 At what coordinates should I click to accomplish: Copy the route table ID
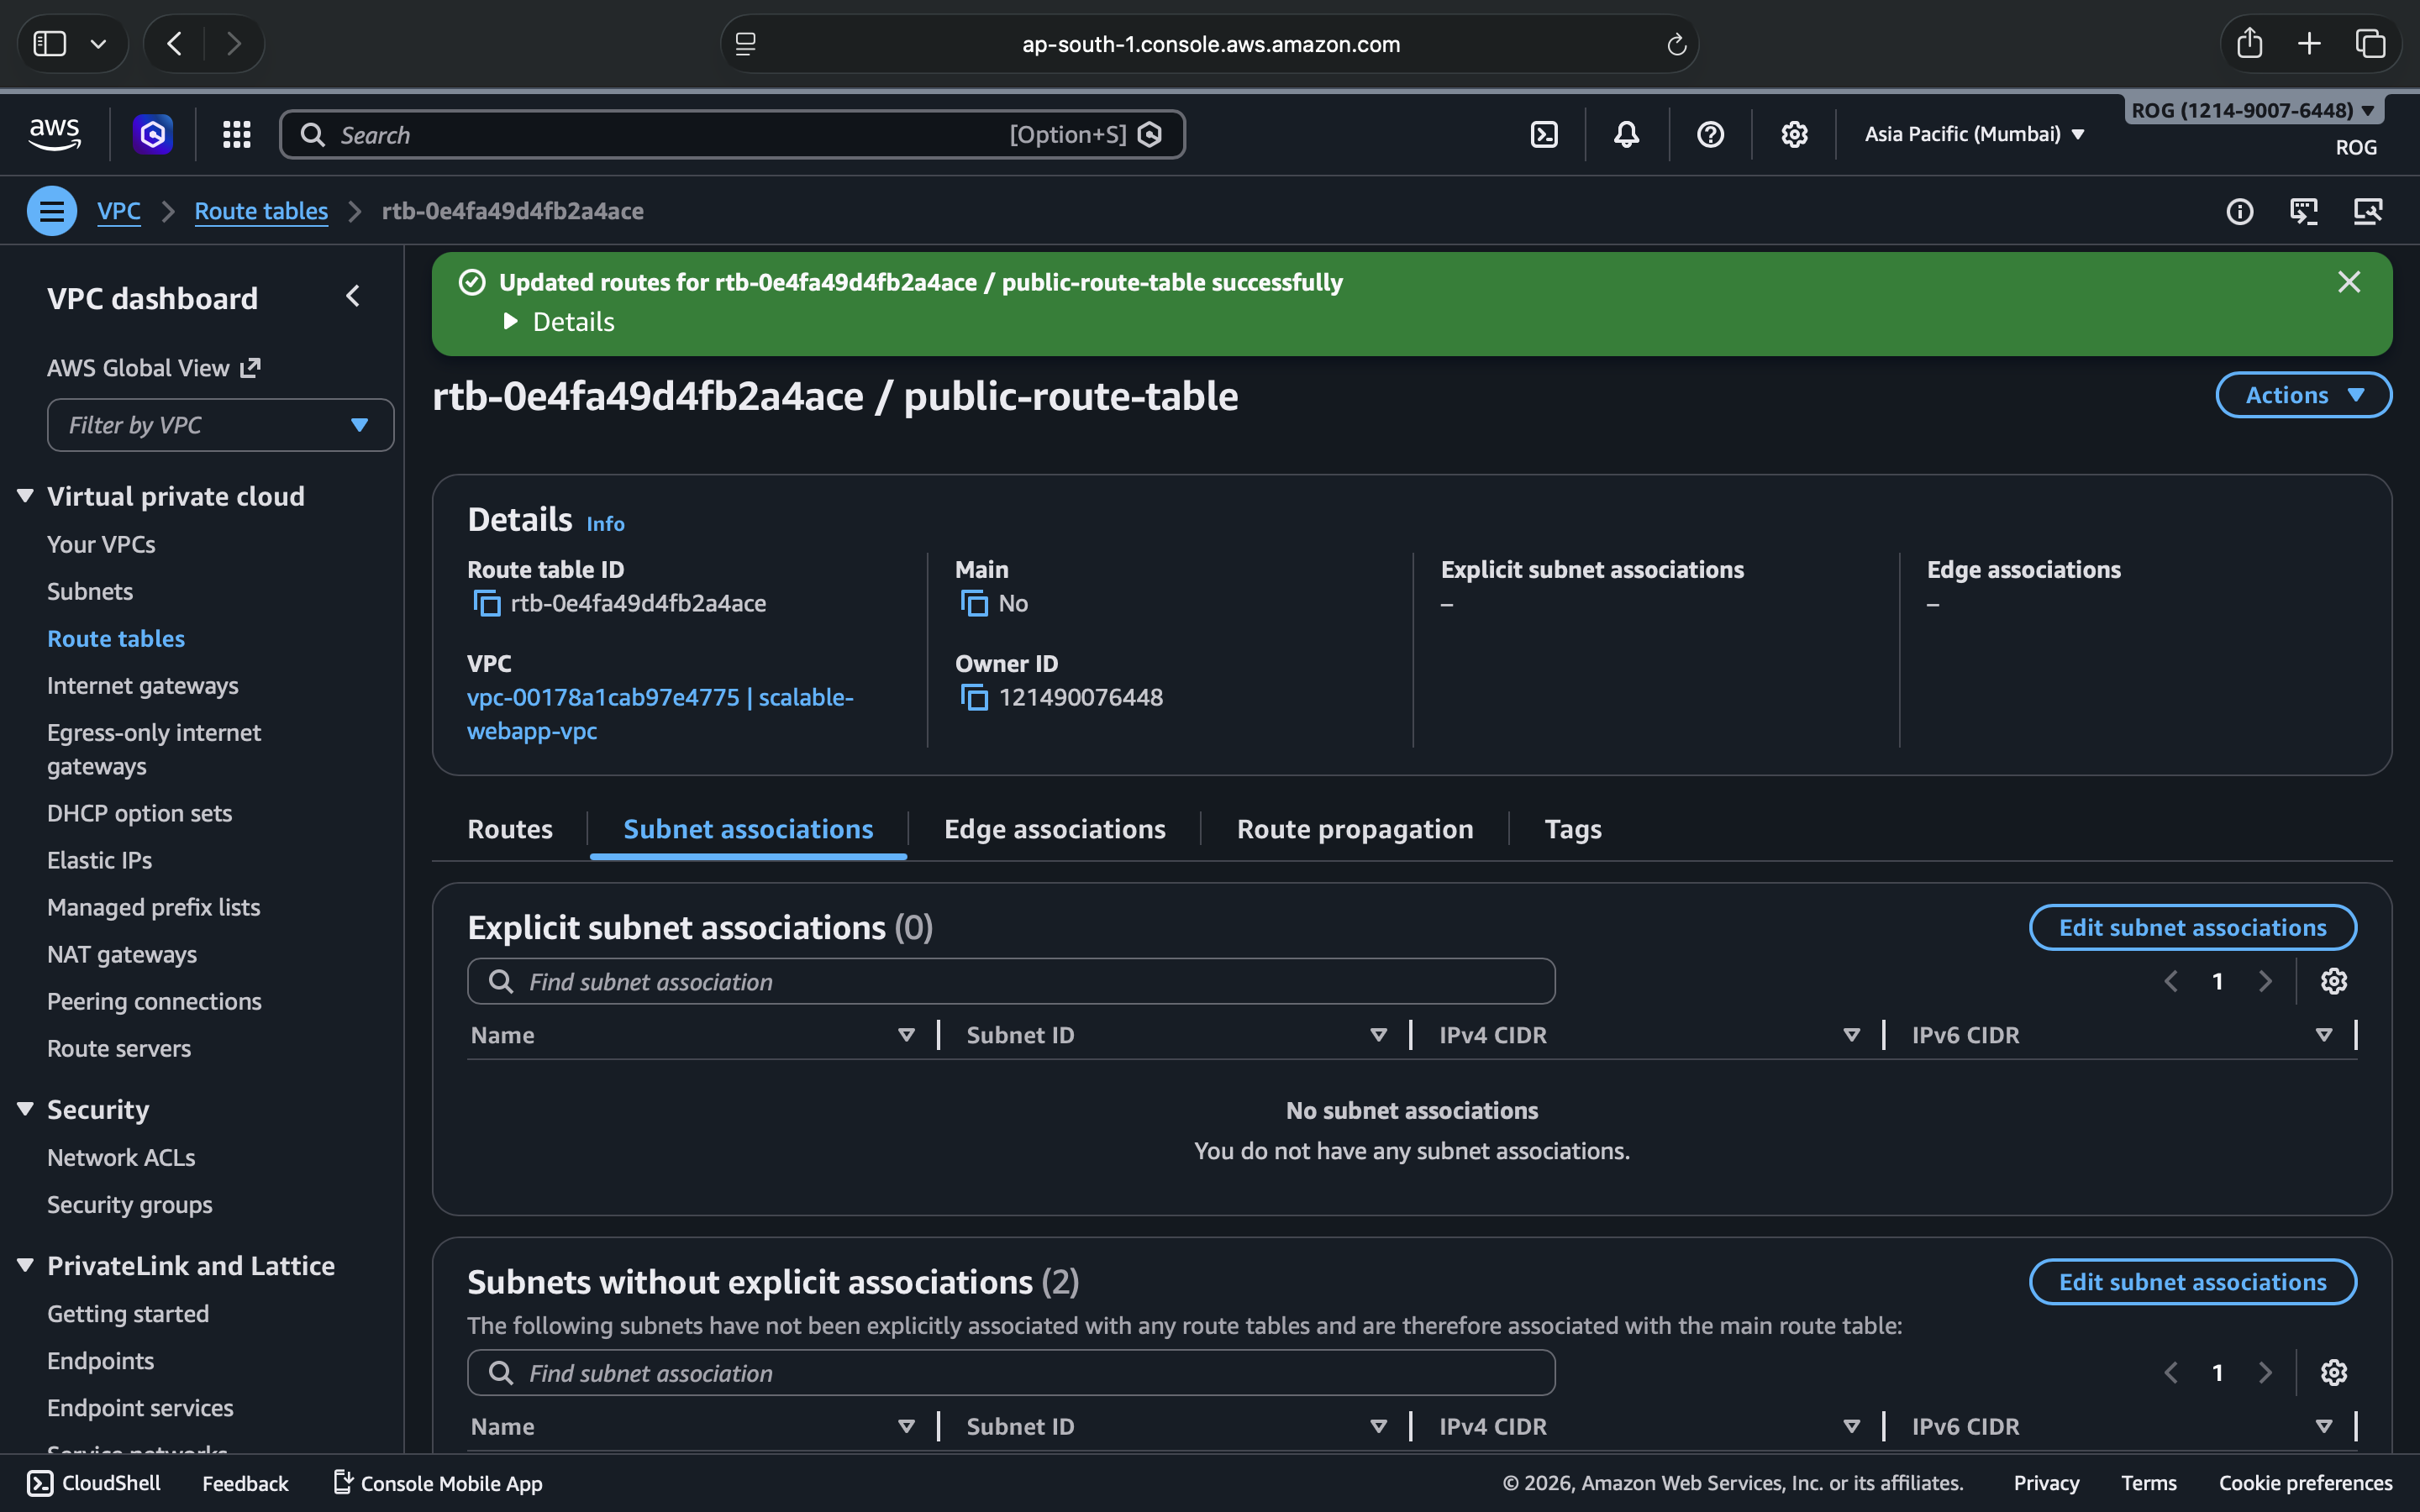pos(487,603)
